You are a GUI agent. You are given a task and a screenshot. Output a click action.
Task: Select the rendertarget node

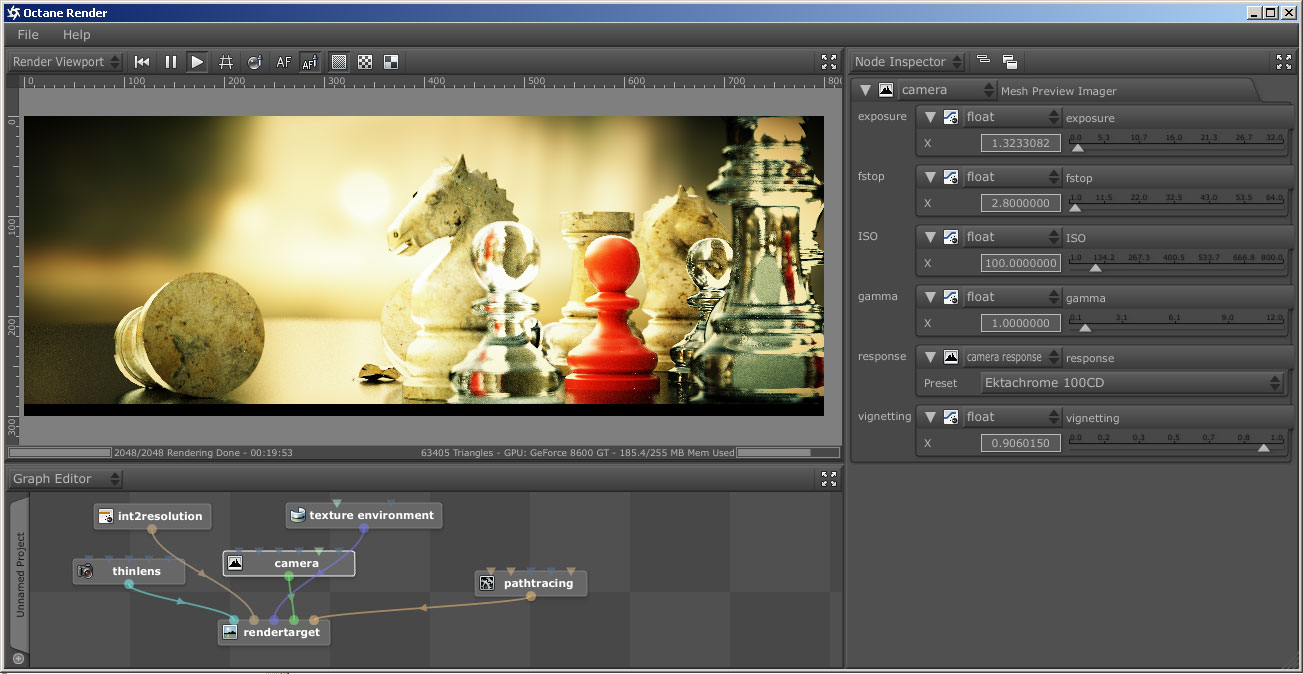coord(274,633)
